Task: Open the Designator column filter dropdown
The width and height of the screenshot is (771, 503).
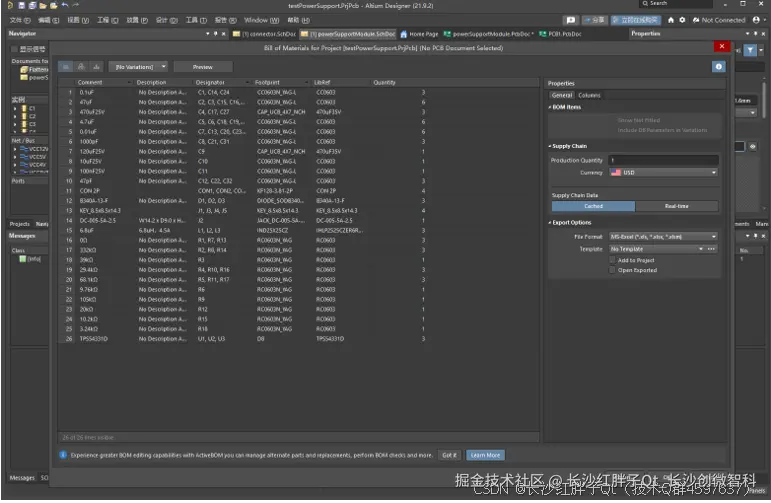Action: click(x=247, y=83)
